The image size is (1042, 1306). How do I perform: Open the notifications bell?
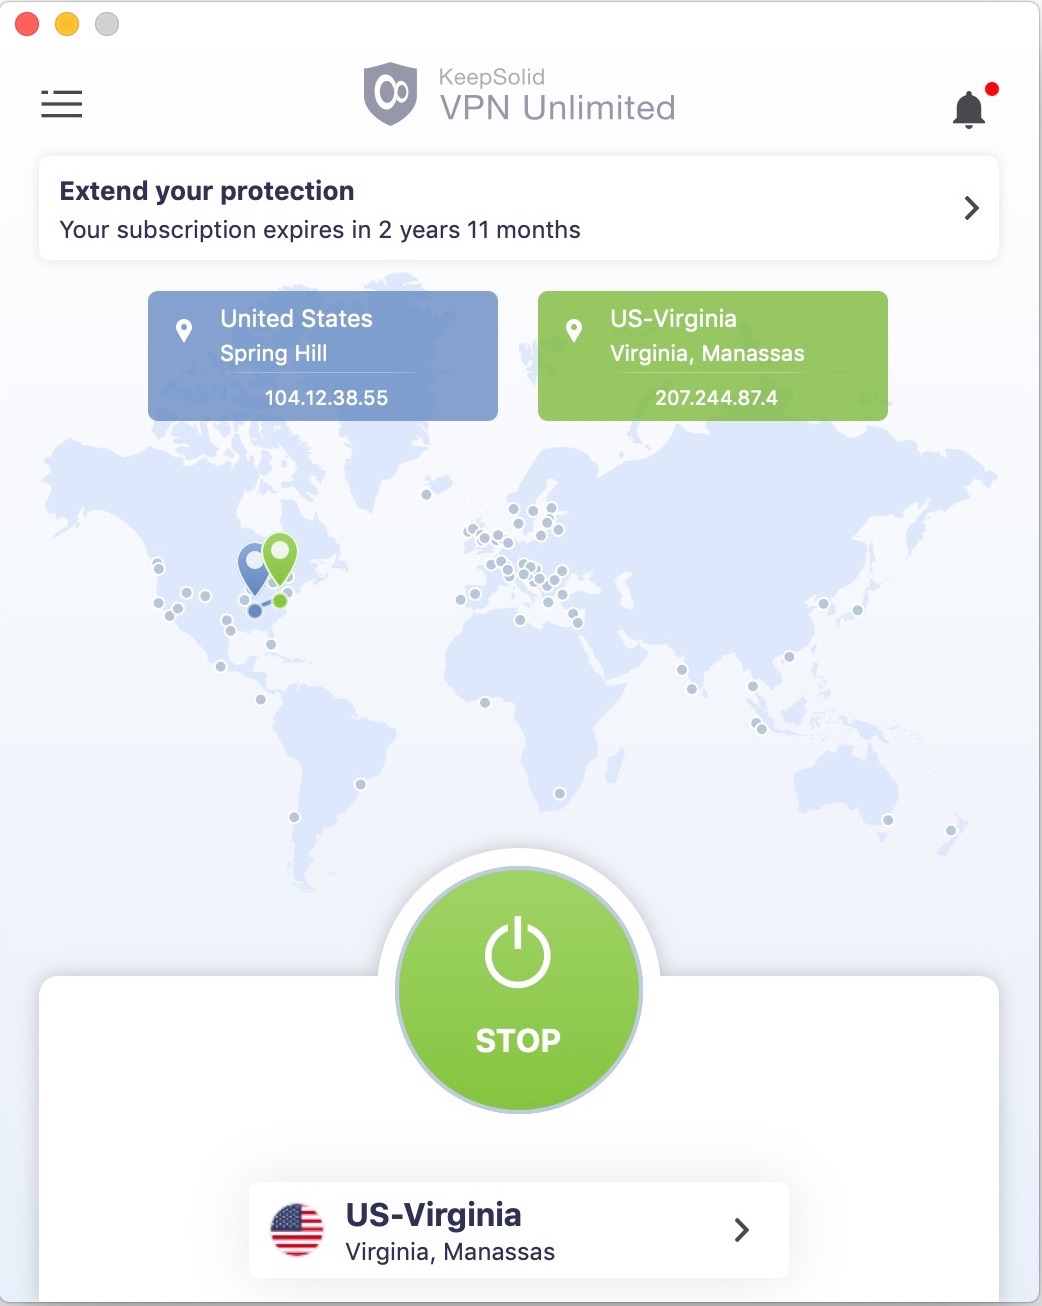pyautogui.click(x=968, y=109)
